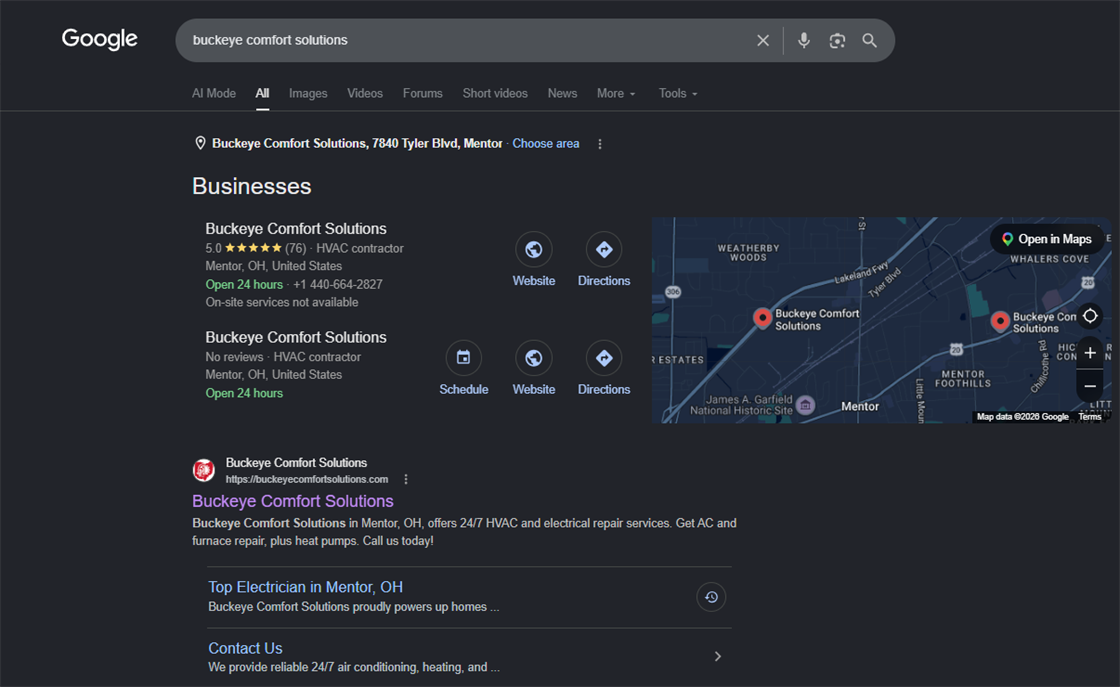Click the 'On-site services not available' text
This screenshot has width=1120, height=687.
(282, 302)
